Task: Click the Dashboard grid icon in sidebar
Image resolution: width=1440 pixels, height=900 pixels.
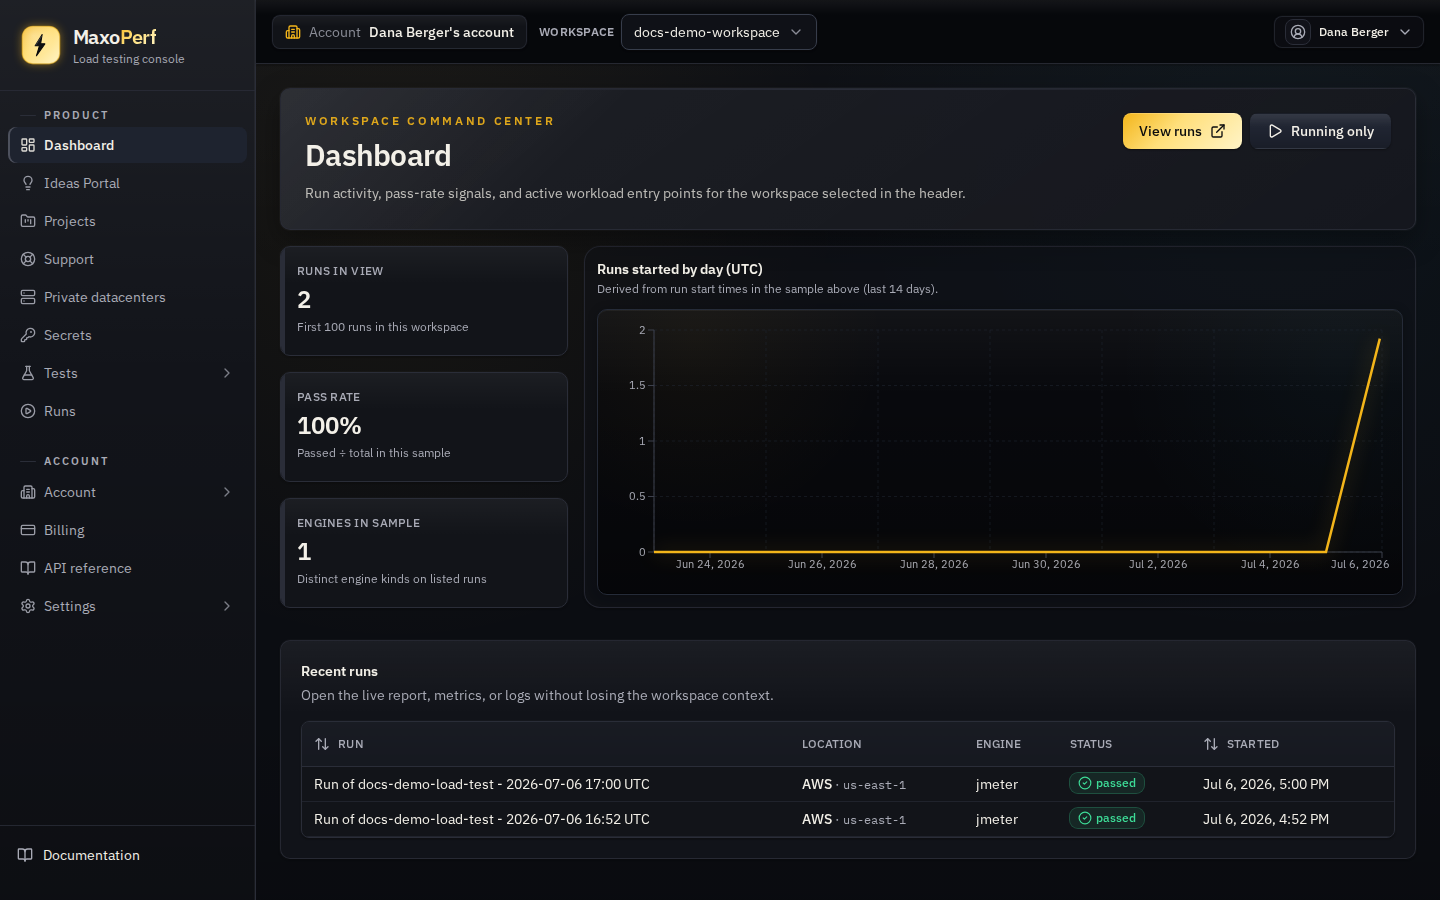Action: point(28,145)
